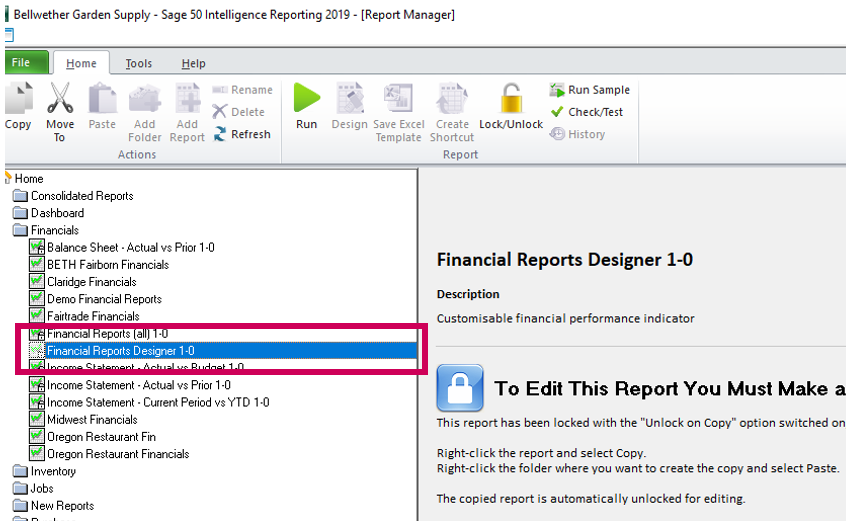Select Claridge Financials report

tap(92, 282)
